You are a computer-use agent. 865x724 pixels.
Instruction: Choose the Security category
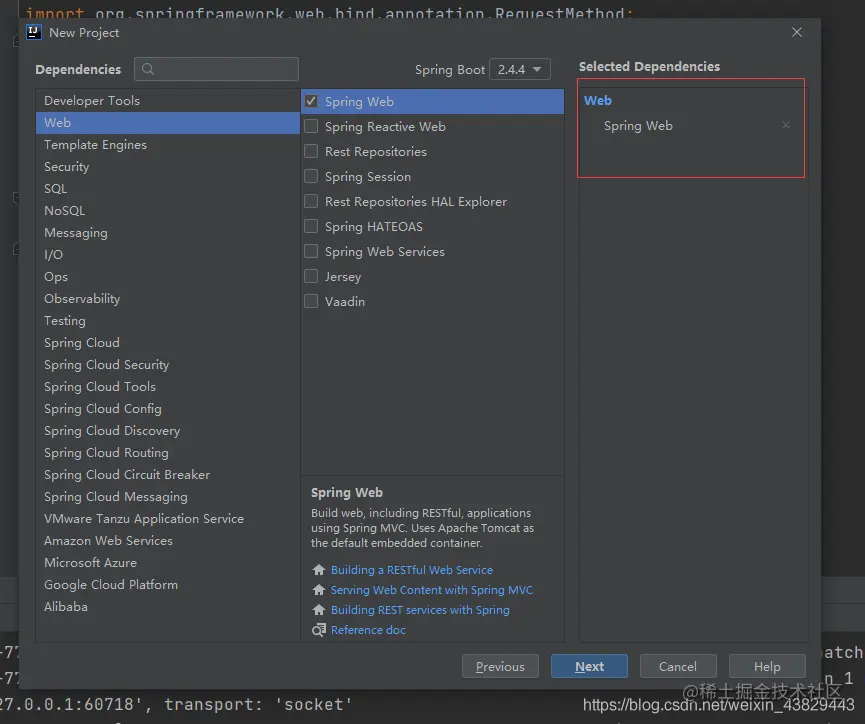click(x=168, y=167)
